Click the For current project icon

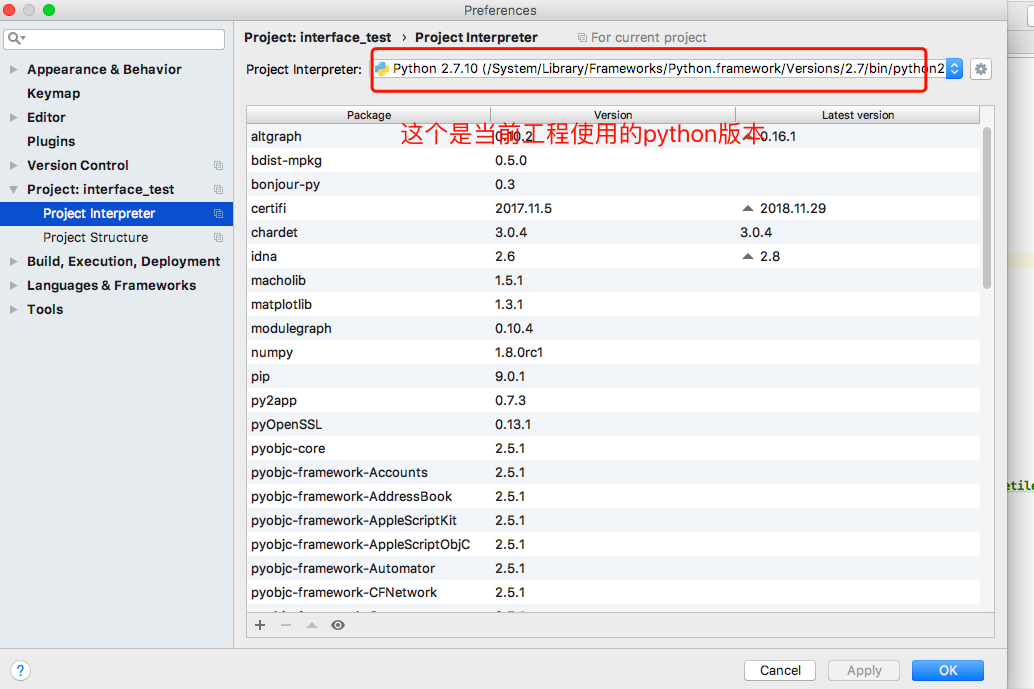tap(583, 37)
